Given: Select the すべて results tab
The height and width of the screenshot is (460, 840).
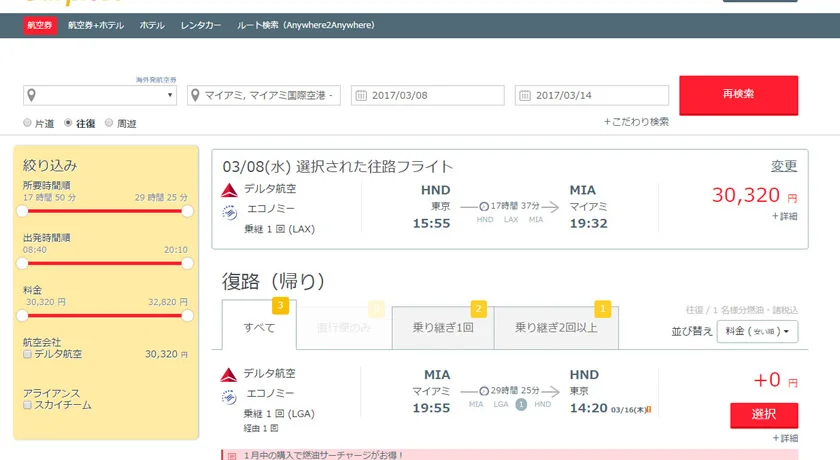Looking at the screenshot, I should [x=259, y=327].
